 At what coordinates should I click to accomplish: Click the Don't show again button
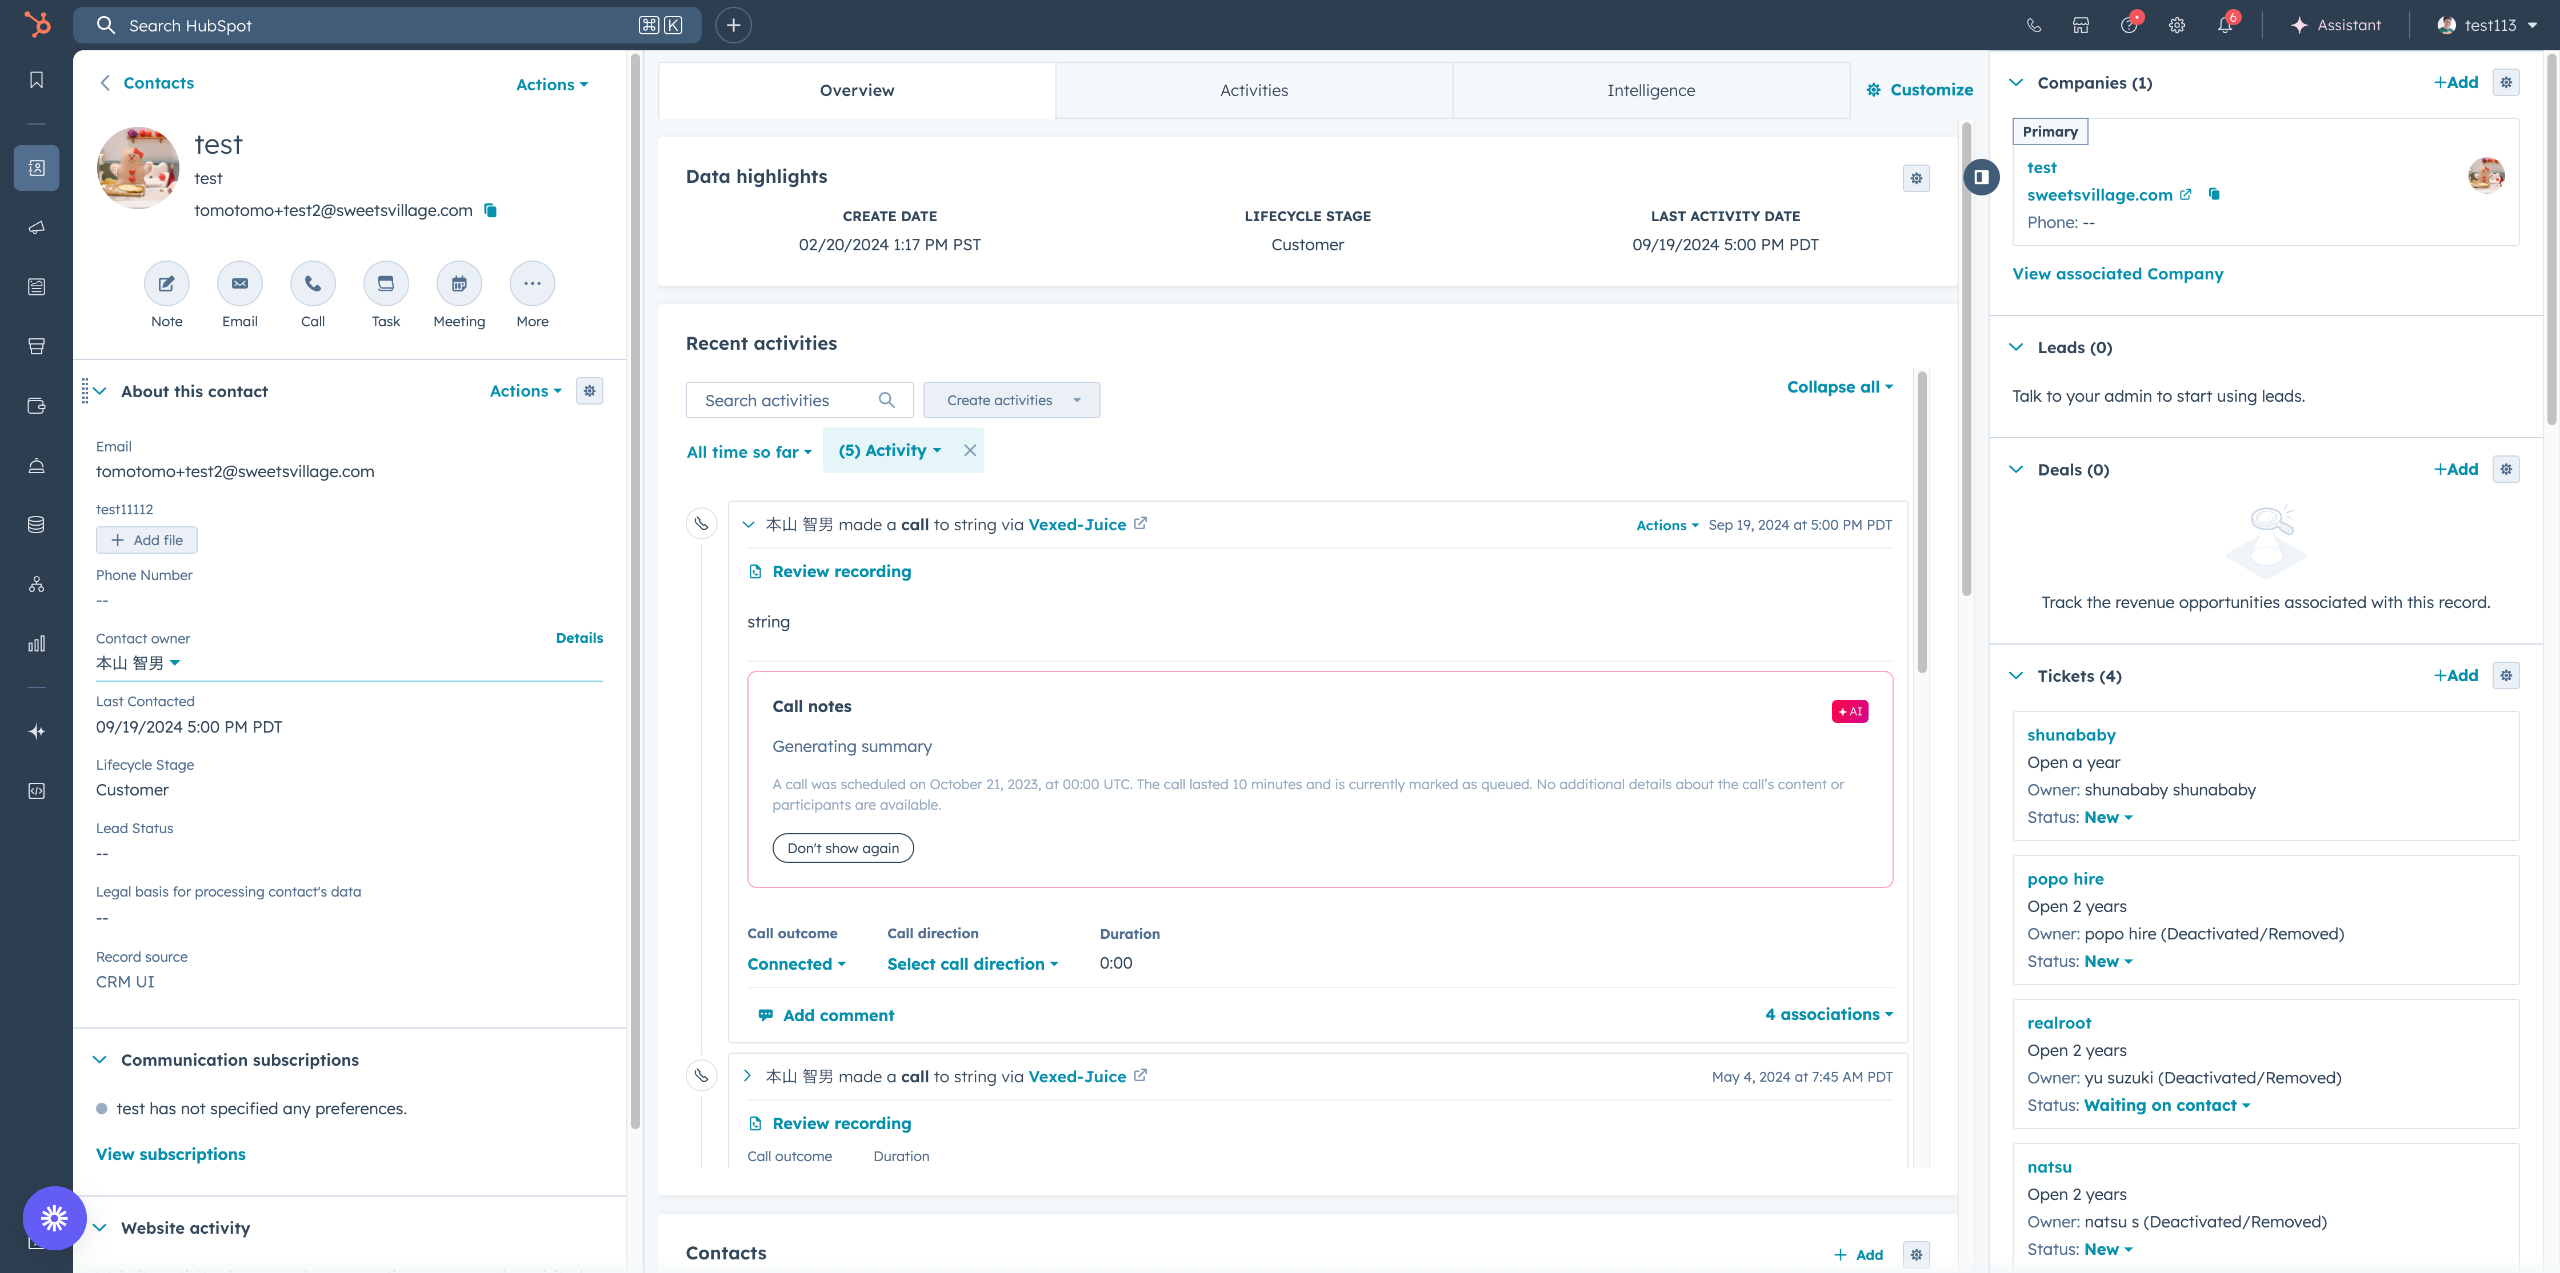842,848
